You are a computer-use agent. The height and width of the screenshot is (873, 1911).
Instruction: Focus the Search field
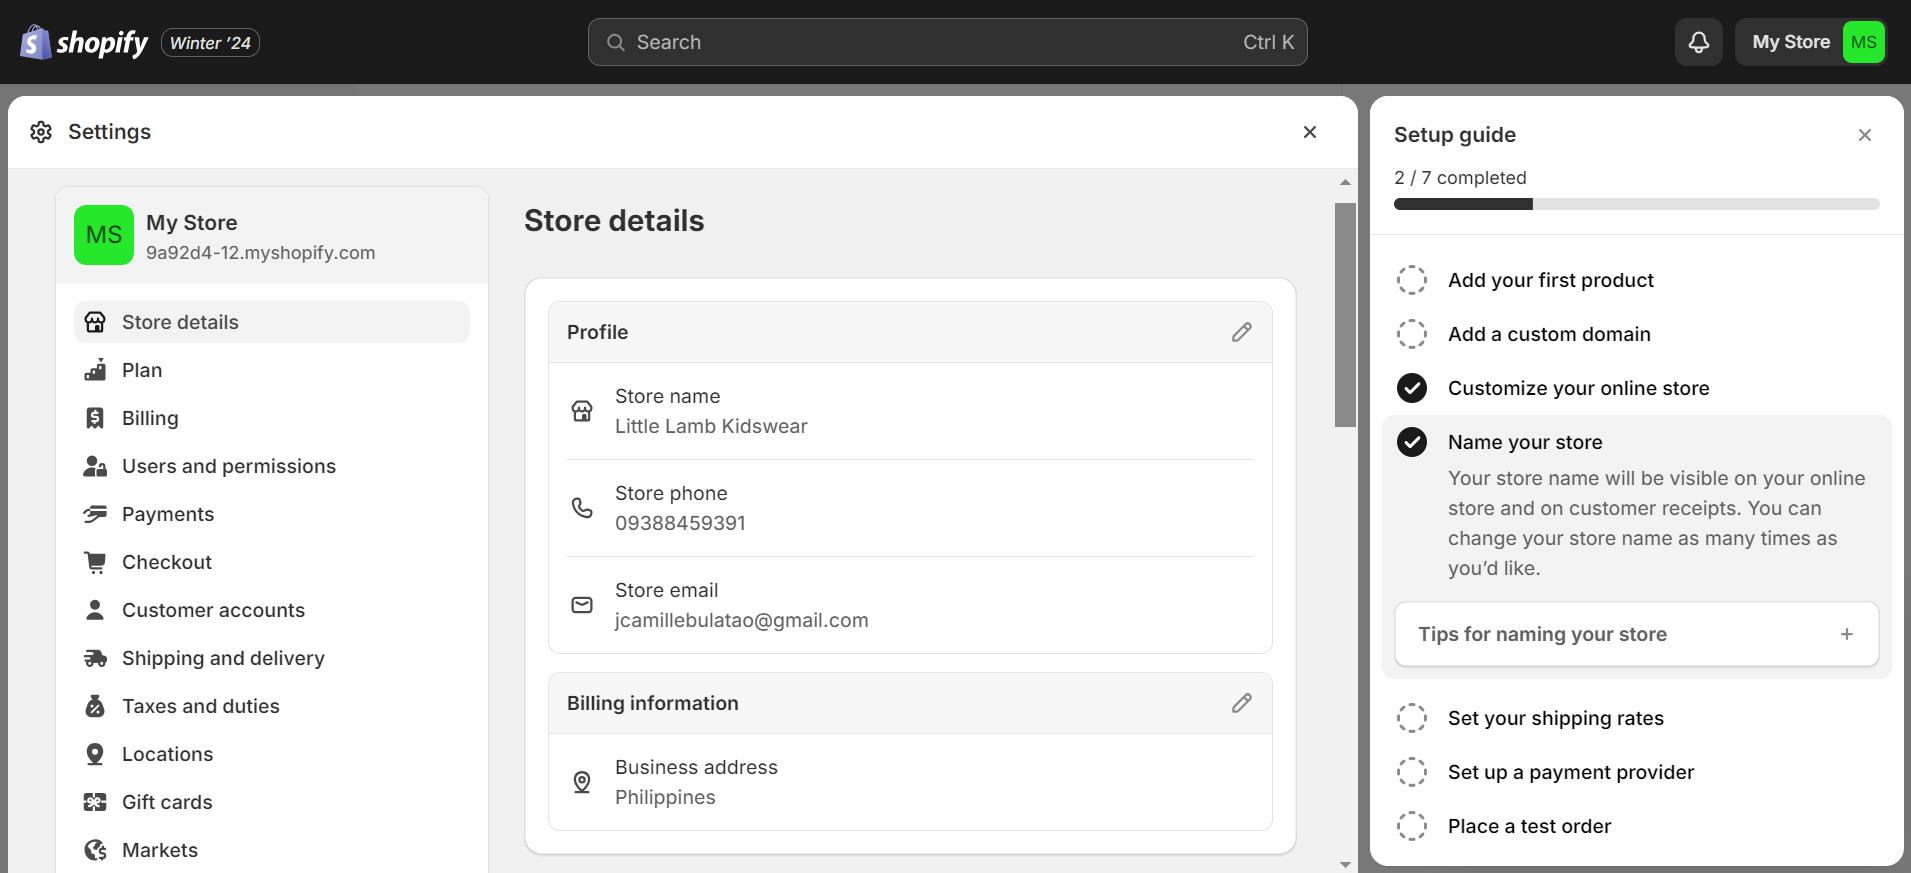(948, 42)
